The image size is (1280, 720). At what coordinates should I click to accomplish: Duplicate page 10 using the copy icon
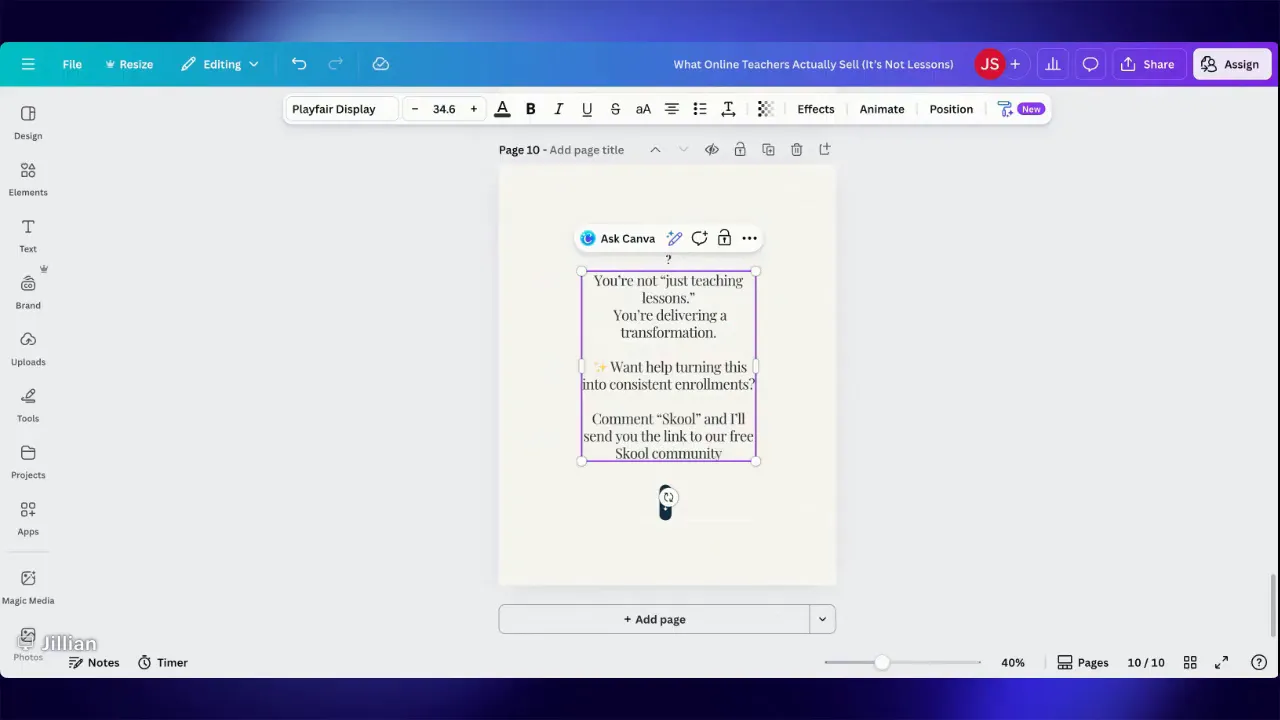[x=768, y=149]
